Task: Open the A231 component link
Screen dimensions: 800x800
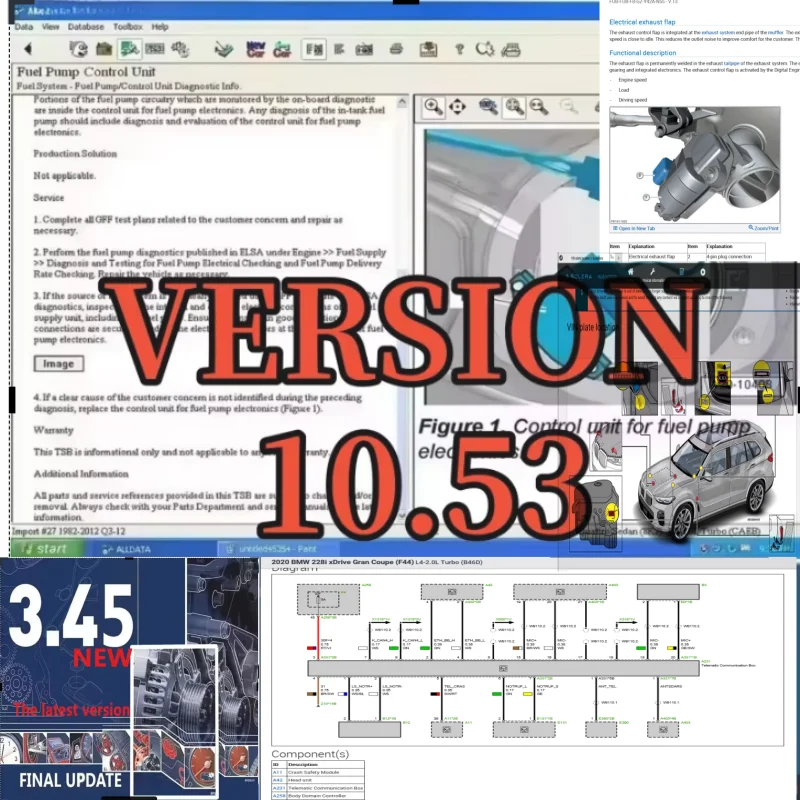Action: (x=278, y=788)
